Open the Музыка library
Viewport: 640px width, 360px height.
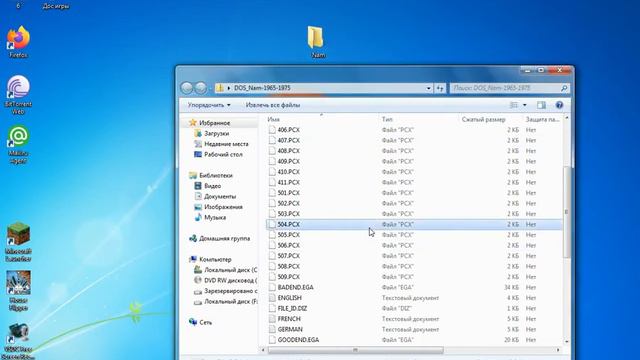[215, 218]
